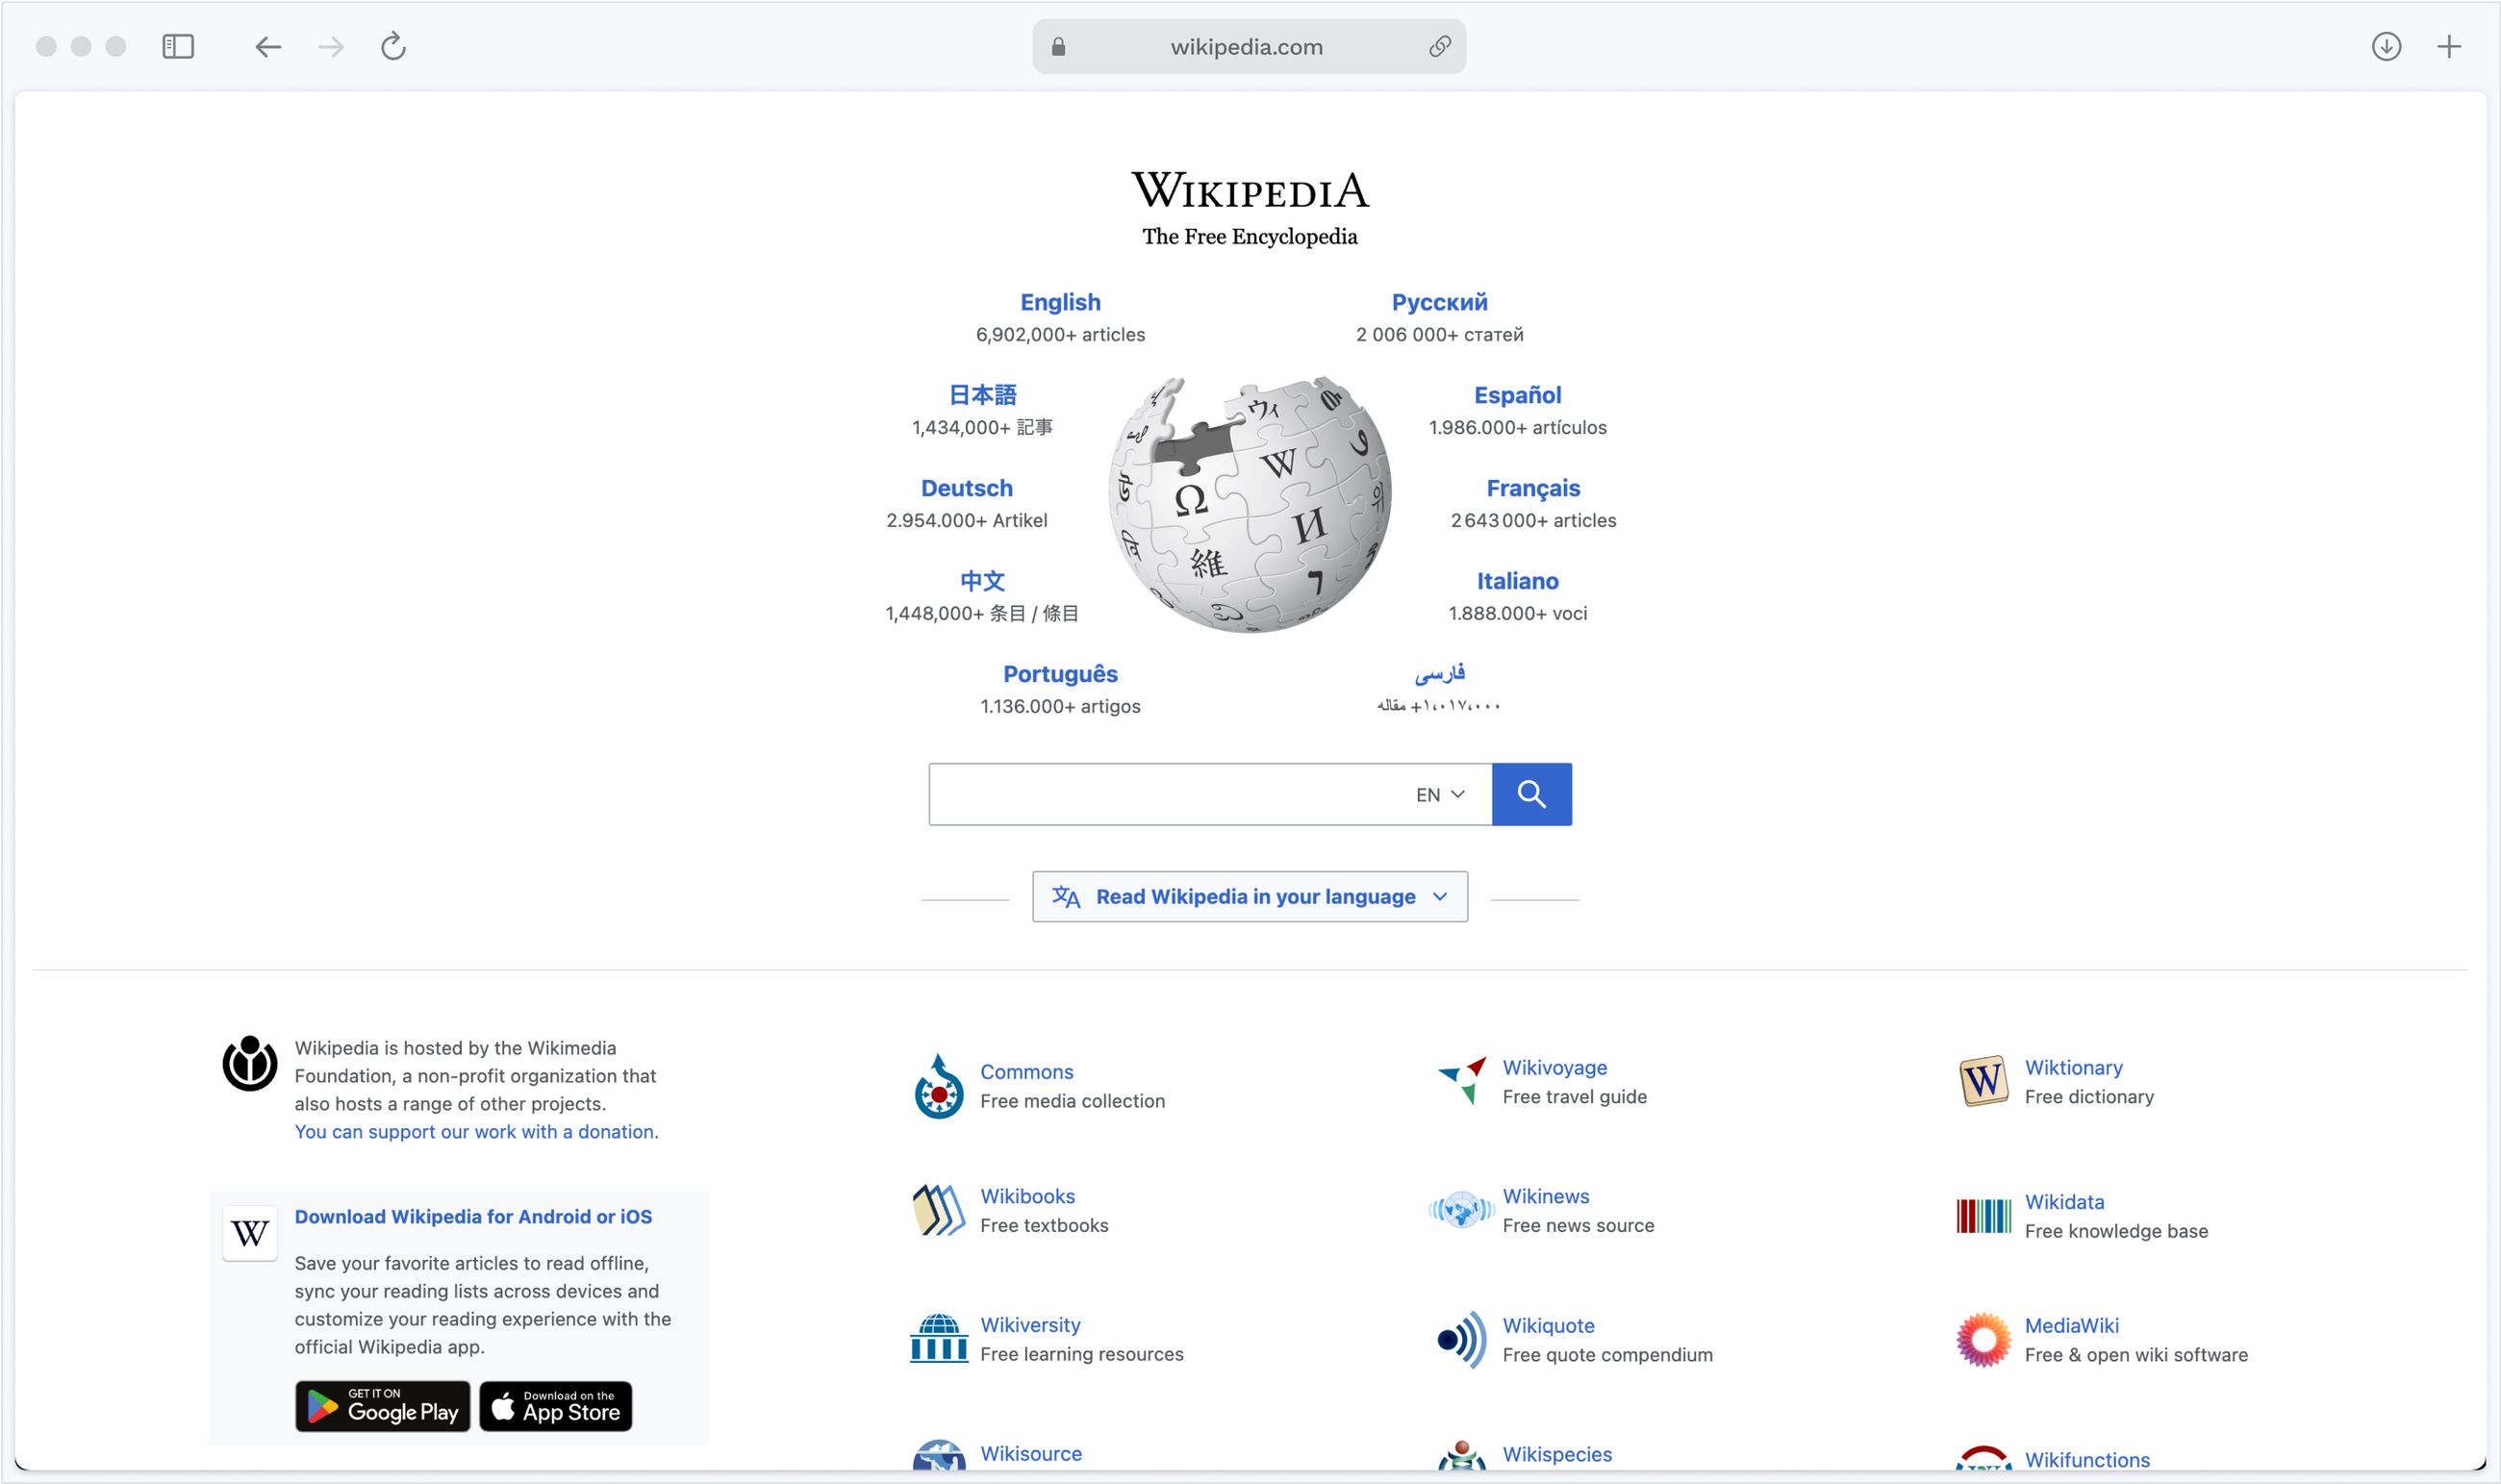The image size is (2501, 1484).
Task: Open Wikimedia Commons free media collection
Action: (1027, 1071)
